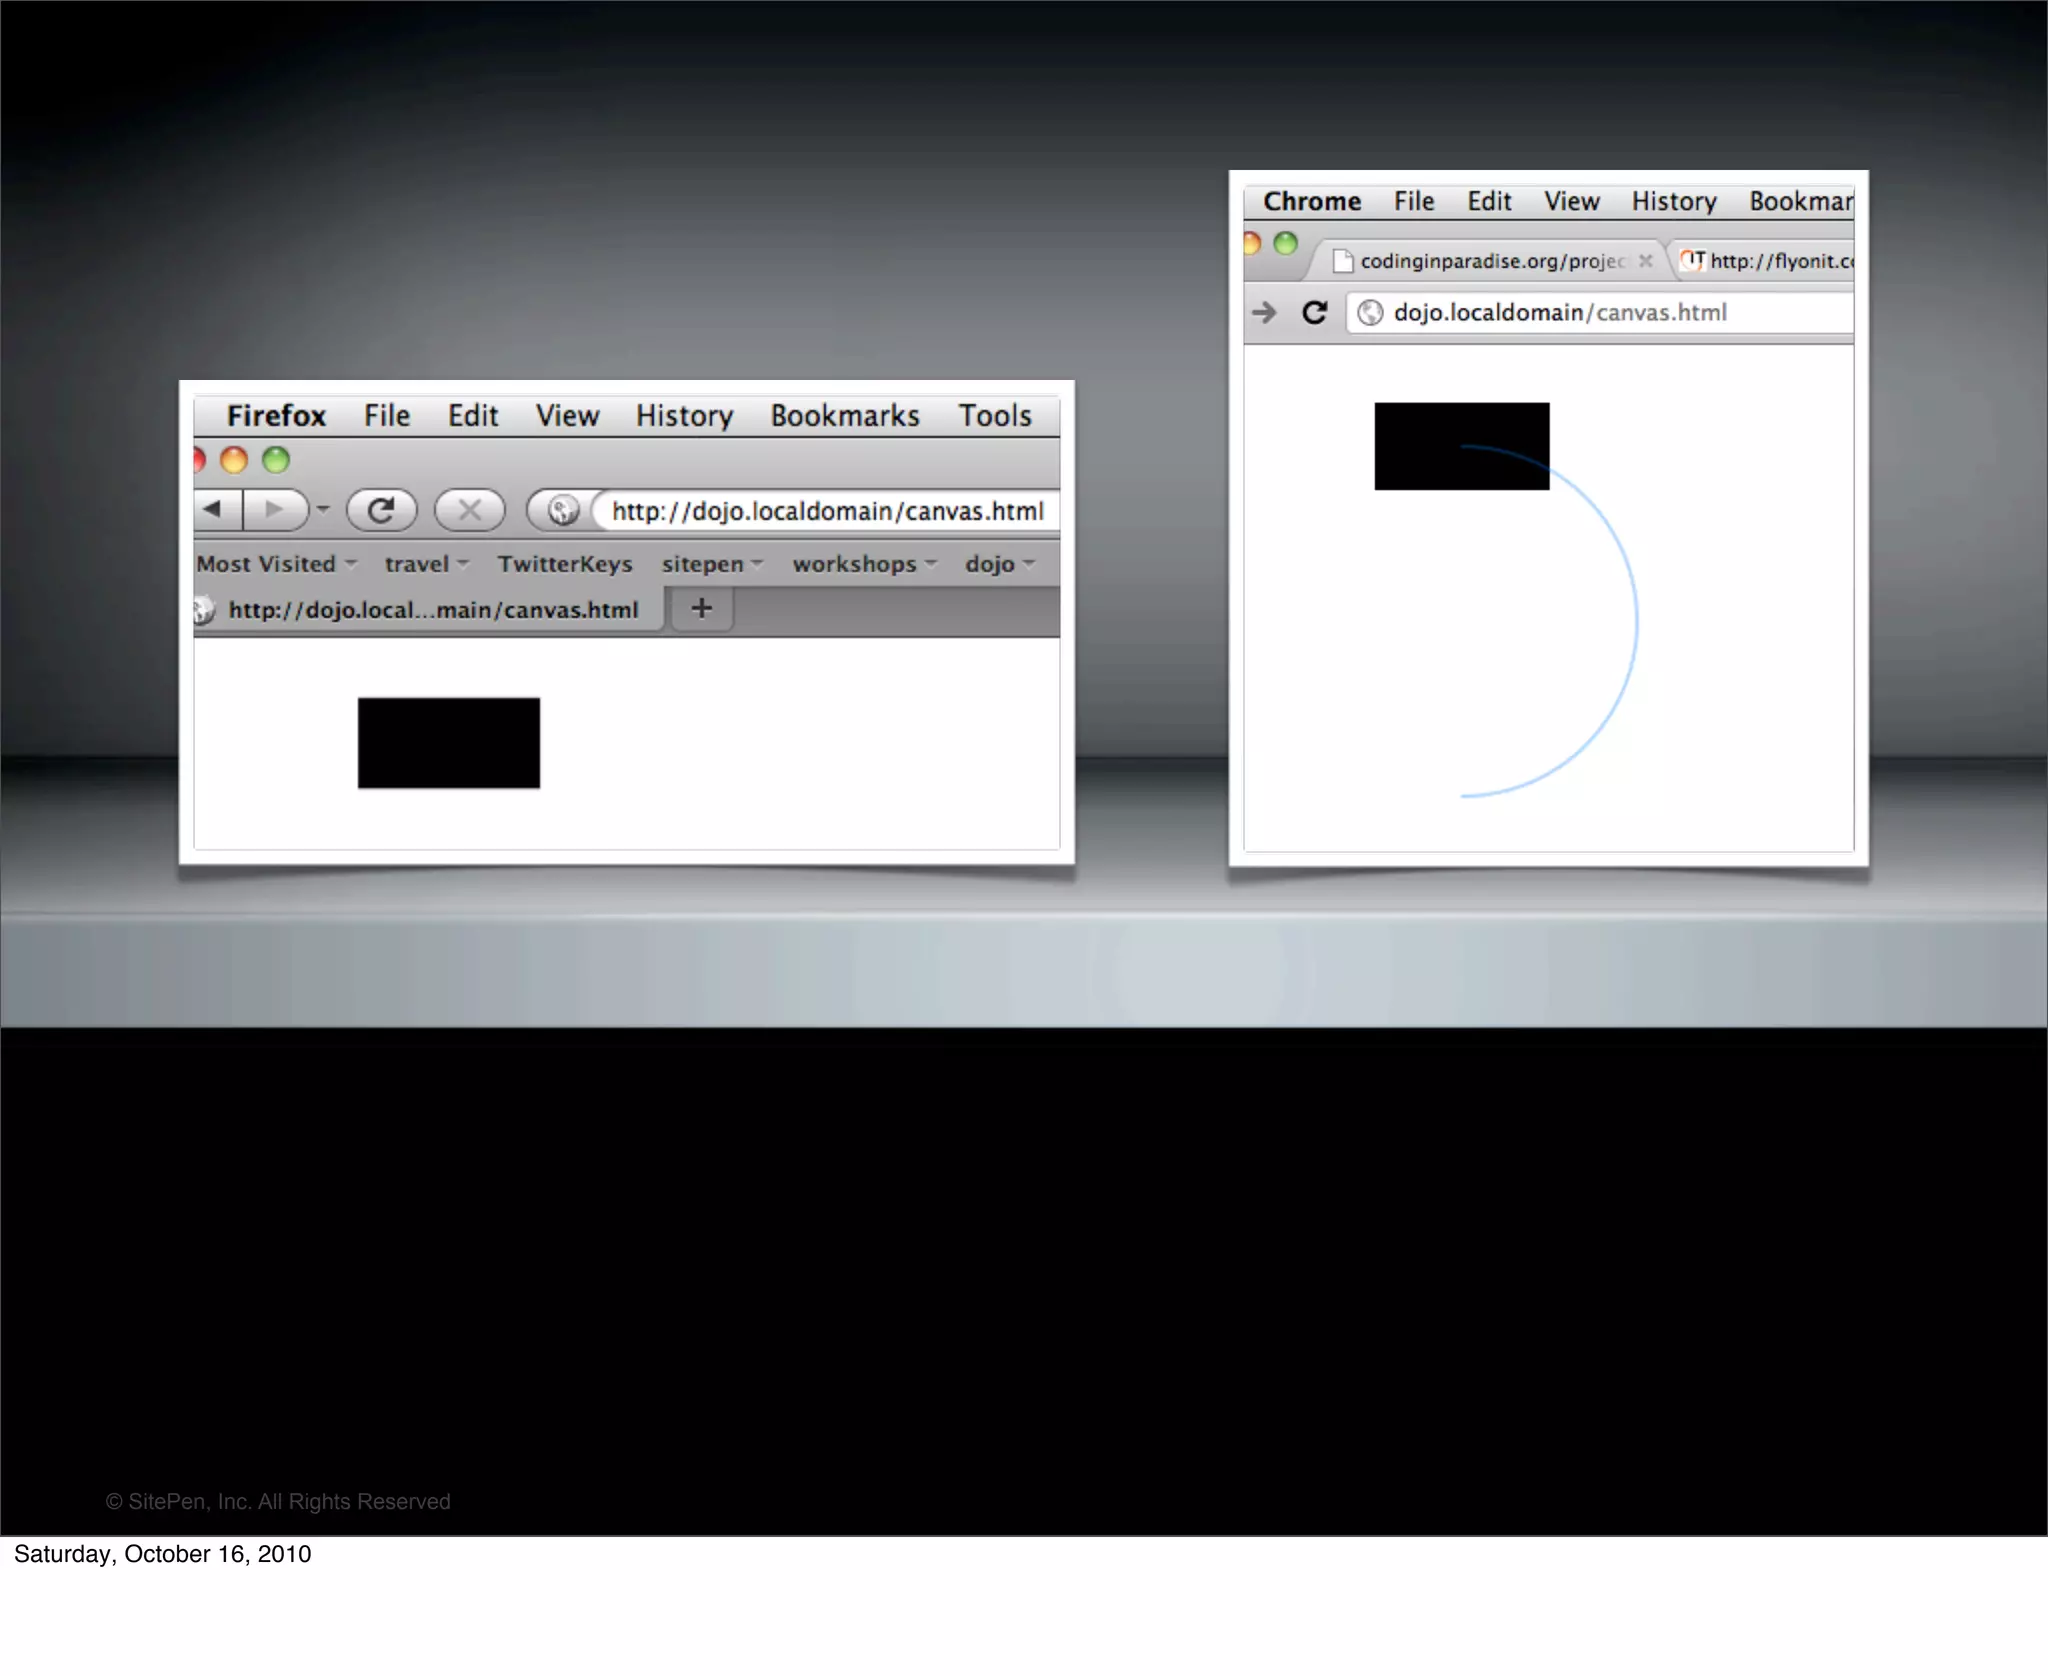Click globe icon in Chrome address bar
Screen dimensions: 2048x1676
click(x=1370, y=313)
